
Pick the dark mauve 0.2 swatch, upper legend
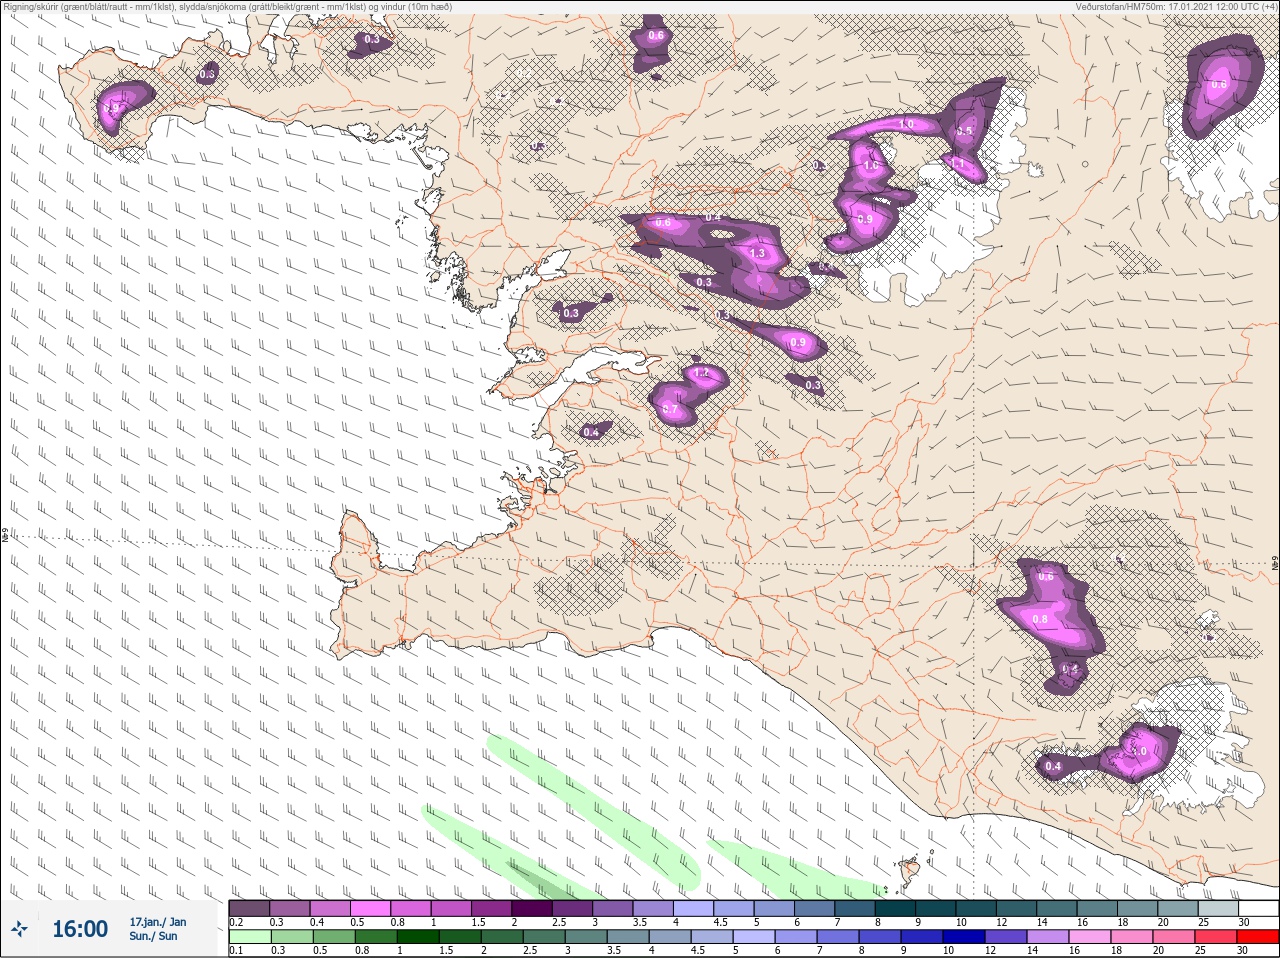tap(249, 908)
